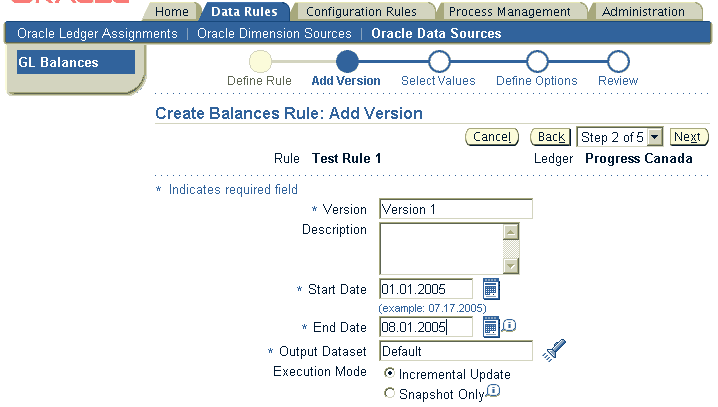The width and height of the screenshot is (718, 407).
Task: Click Review step circle
Action: pyautogui.click(x=618, y=61)
